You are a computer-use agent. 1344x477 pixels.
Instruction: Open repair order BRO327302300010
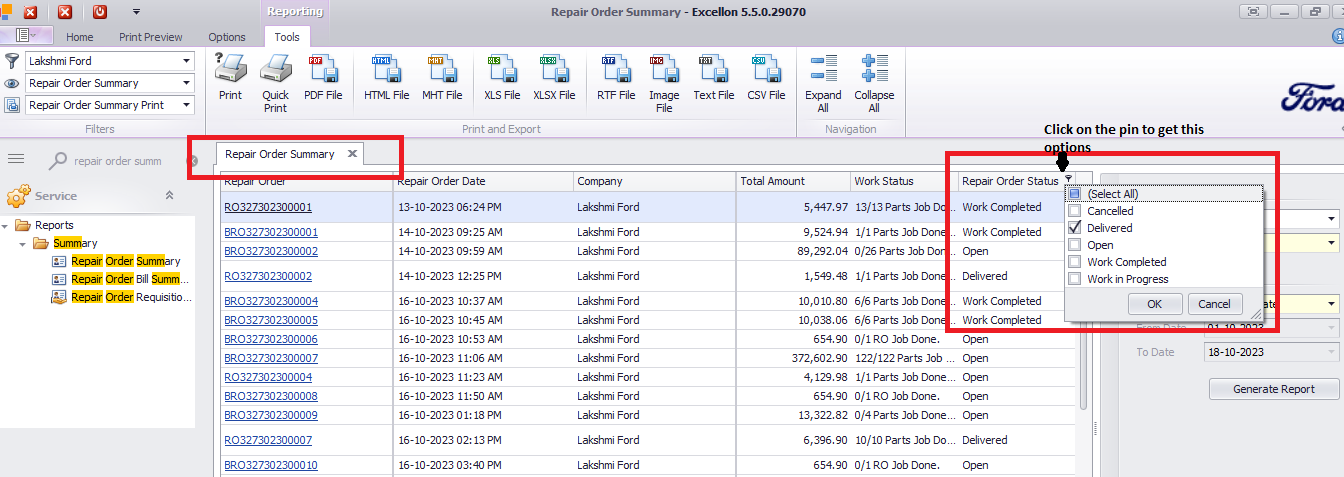271,465
